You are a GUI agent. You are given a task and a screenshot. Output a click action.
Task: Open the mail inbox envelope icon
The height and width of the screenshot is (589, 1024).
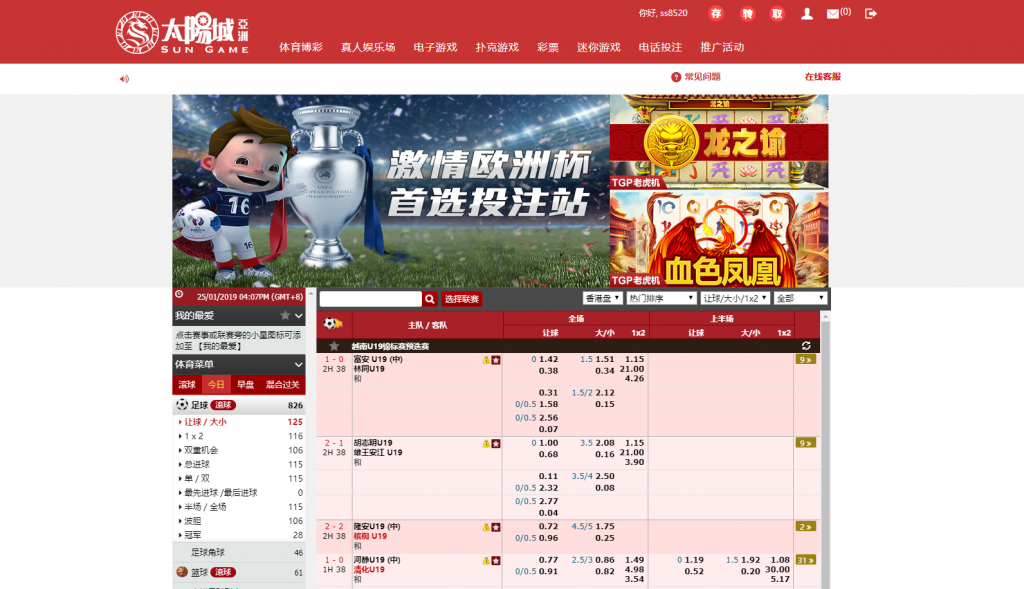(833, 14)
